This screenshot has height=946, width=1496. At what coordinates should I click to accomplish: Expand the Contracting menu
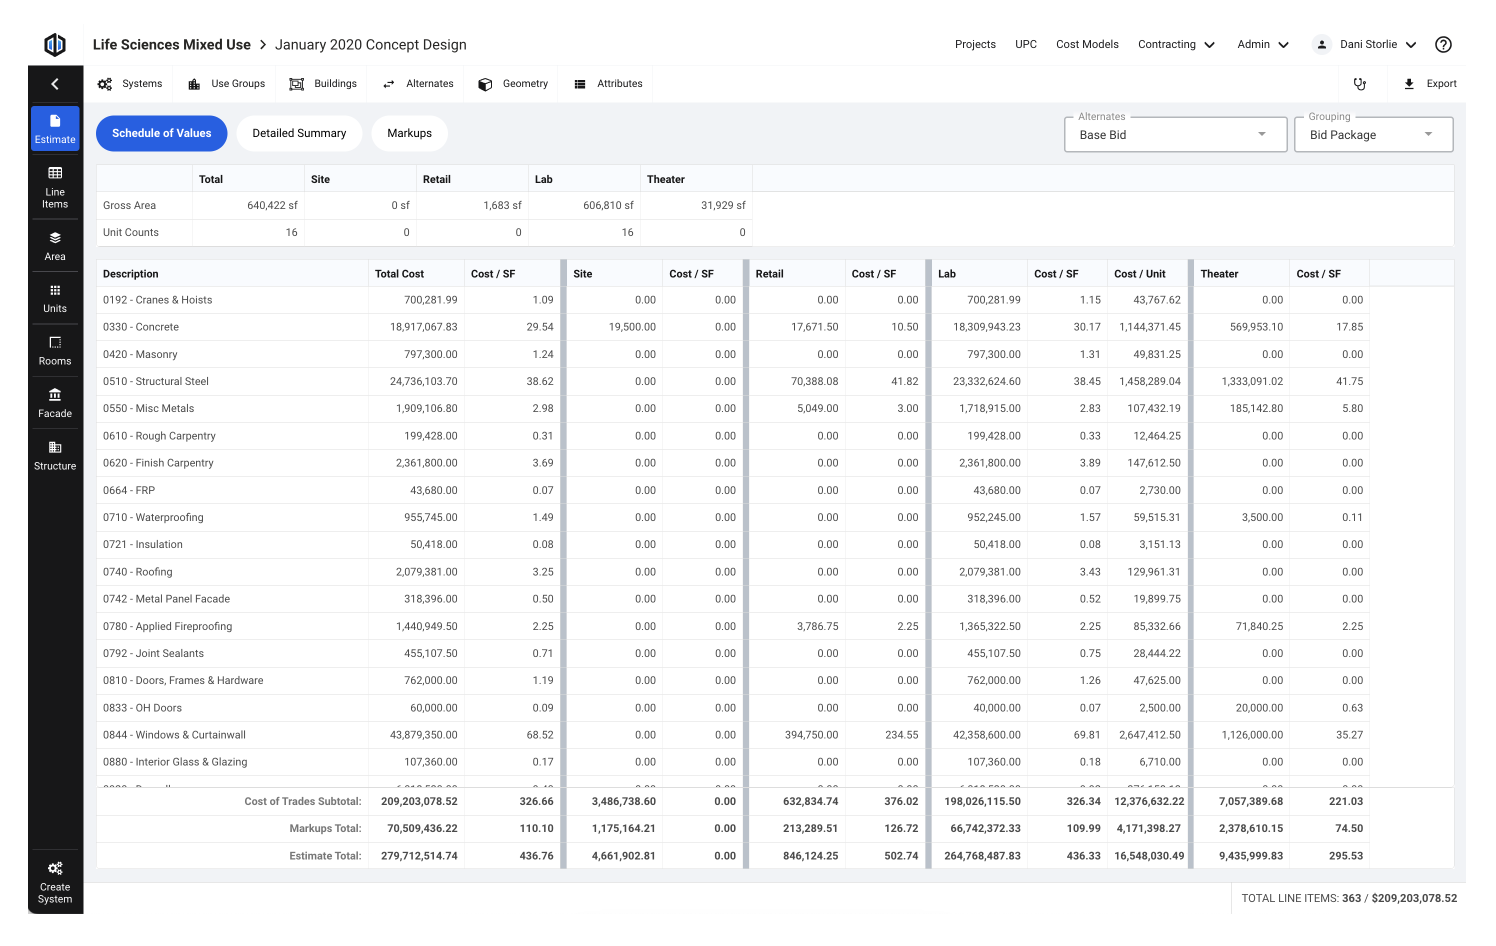pyautogui.click(x=1176, y=45)
